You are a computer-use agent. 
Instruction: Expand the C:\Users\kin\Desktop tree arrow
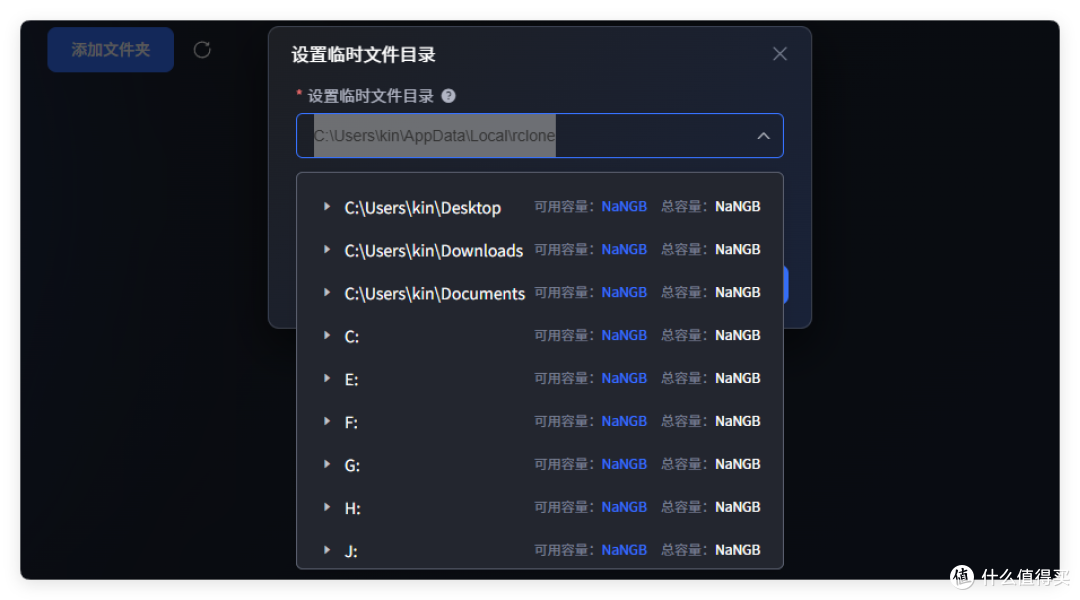[326, 207]
